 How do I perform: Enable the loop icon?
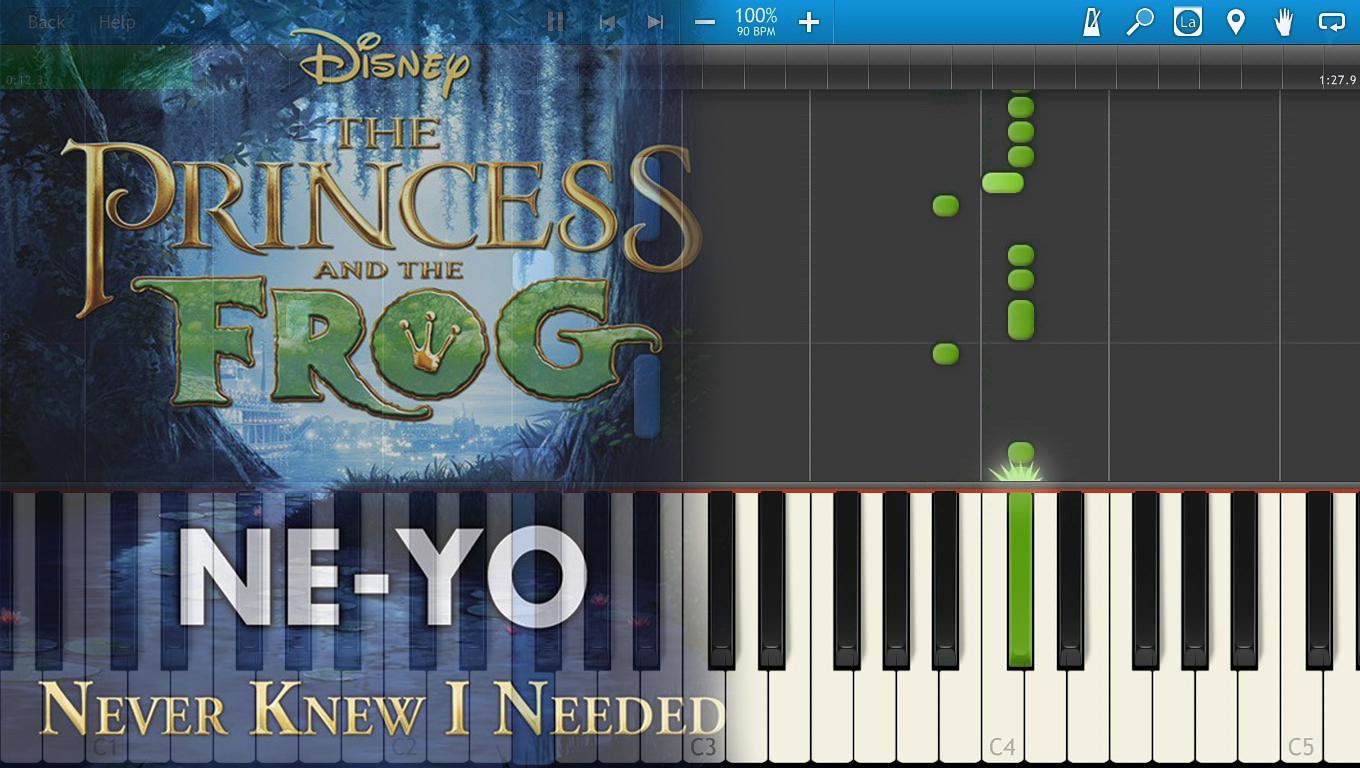pyautogui.click(x=1332, y=22)
